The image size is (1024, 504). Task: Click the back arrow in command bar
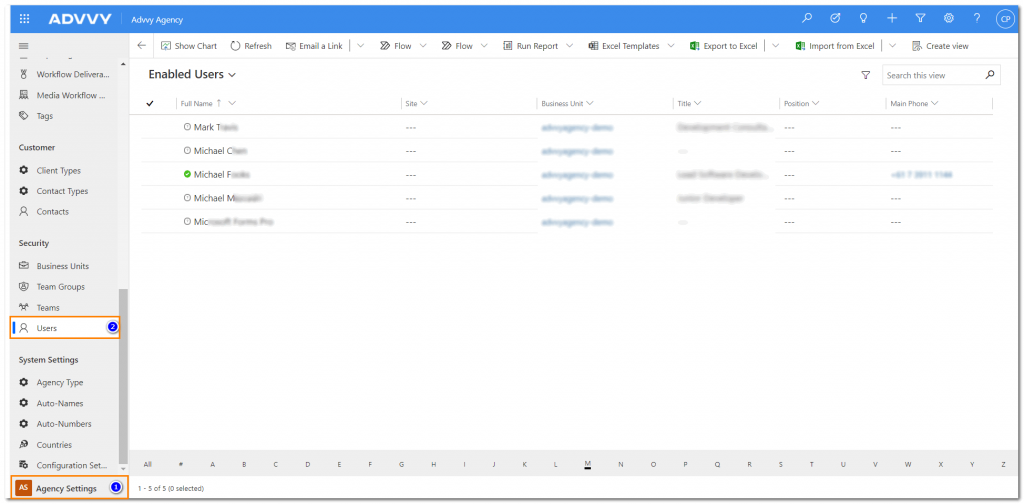141,46
